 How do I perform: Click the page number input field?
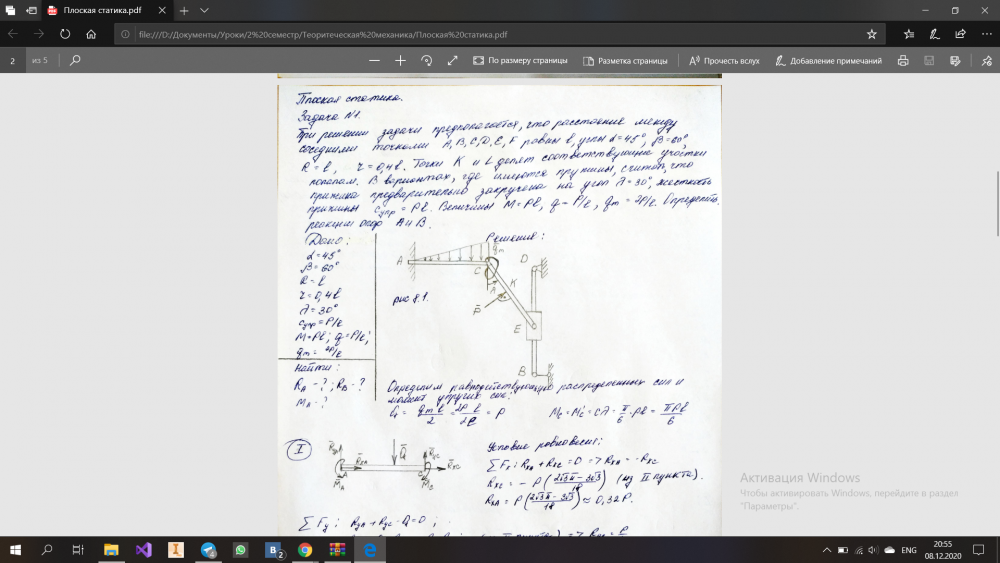13,60
